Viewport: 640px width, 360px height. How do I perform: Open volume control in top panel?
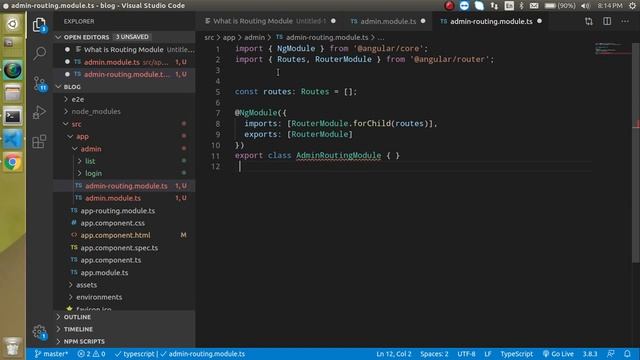[586, 6]
